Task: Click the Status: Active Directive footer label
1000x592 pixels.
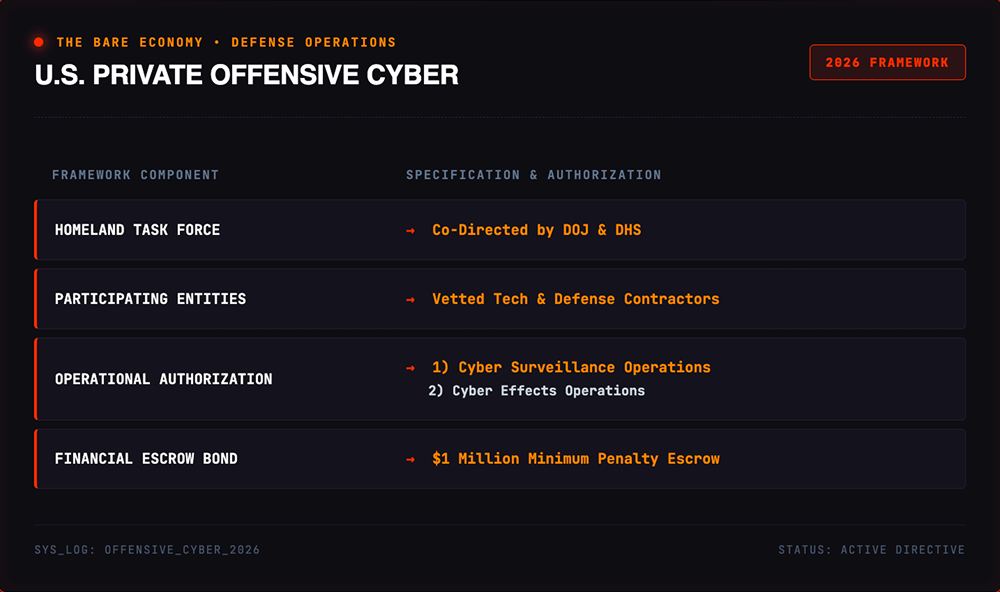Action: click(x=871, y=550)
